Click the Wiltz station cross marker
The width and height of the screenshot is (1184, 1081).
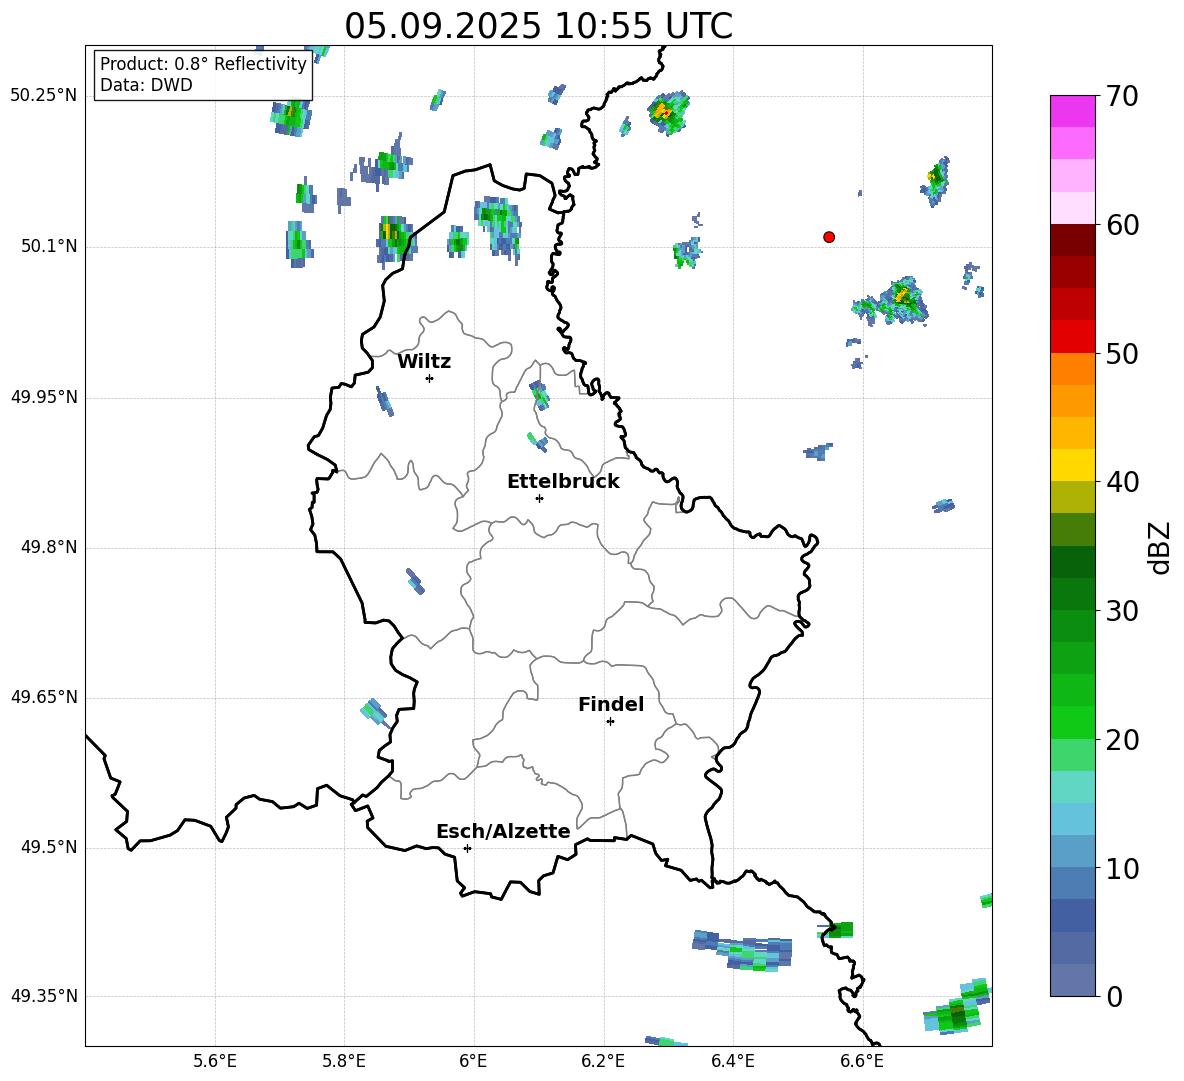(429, 378)
